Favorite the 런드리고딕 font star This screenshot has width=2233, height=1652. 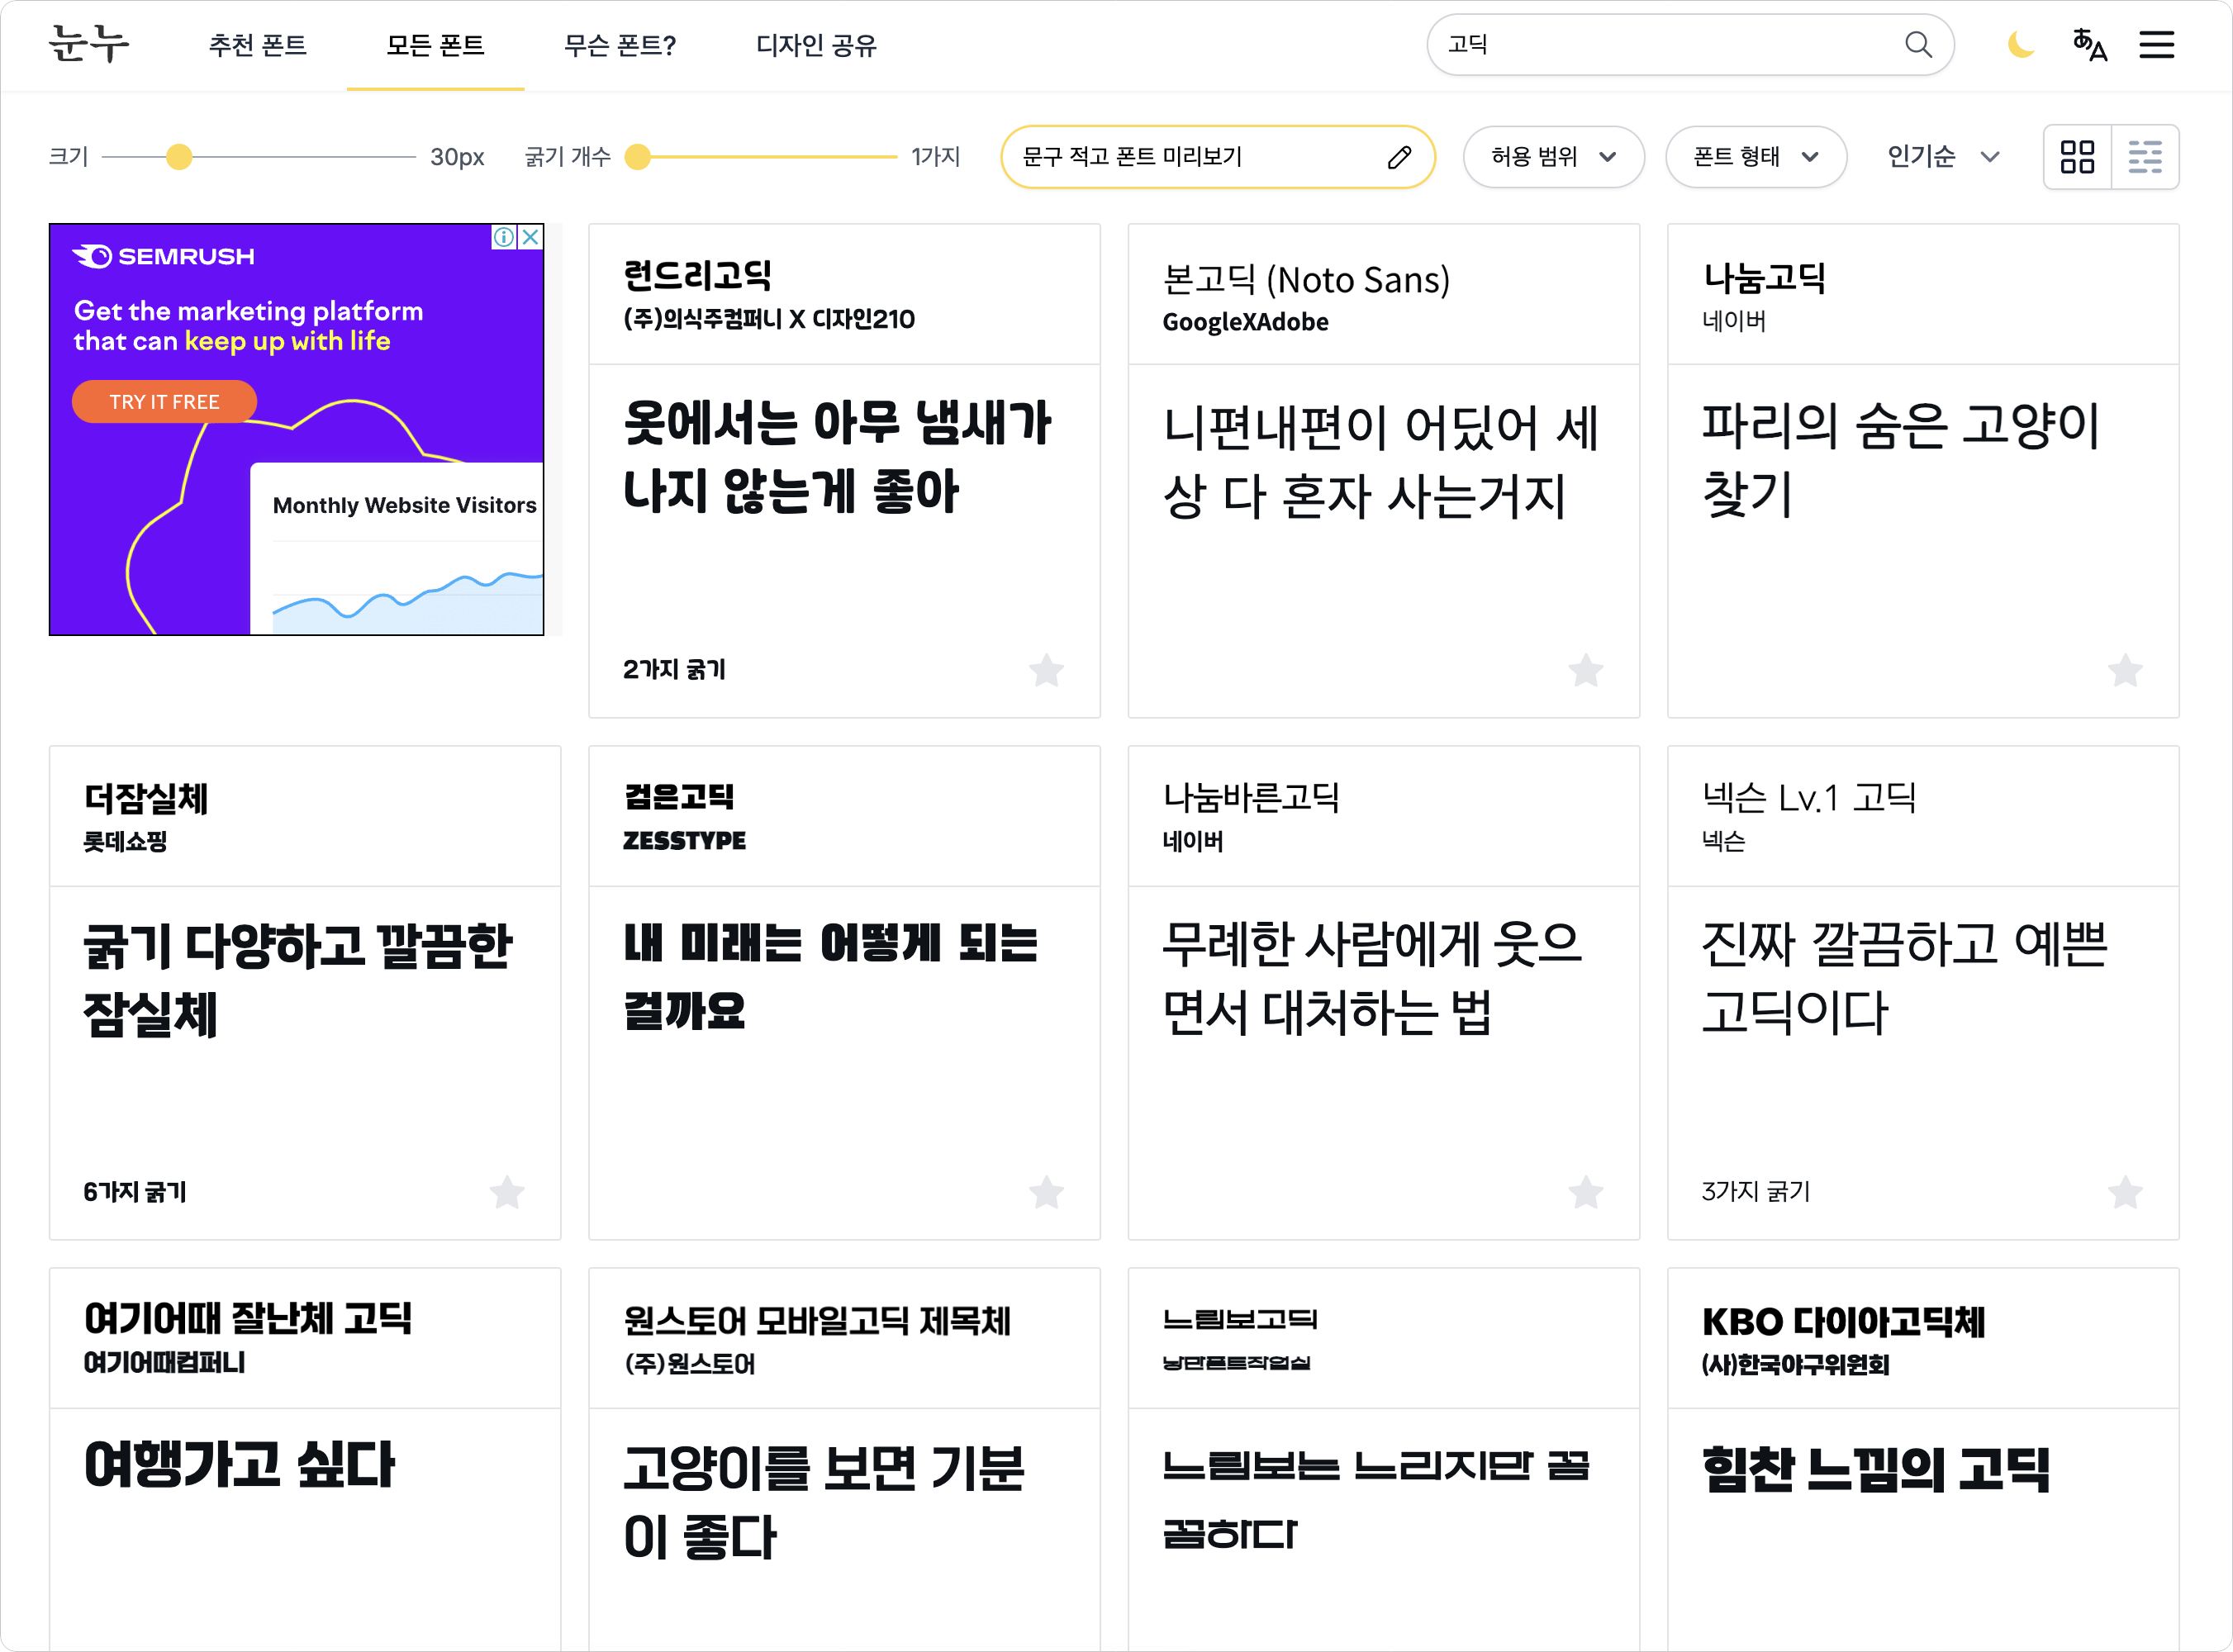pyautogui.click(x=1046, y=670)
